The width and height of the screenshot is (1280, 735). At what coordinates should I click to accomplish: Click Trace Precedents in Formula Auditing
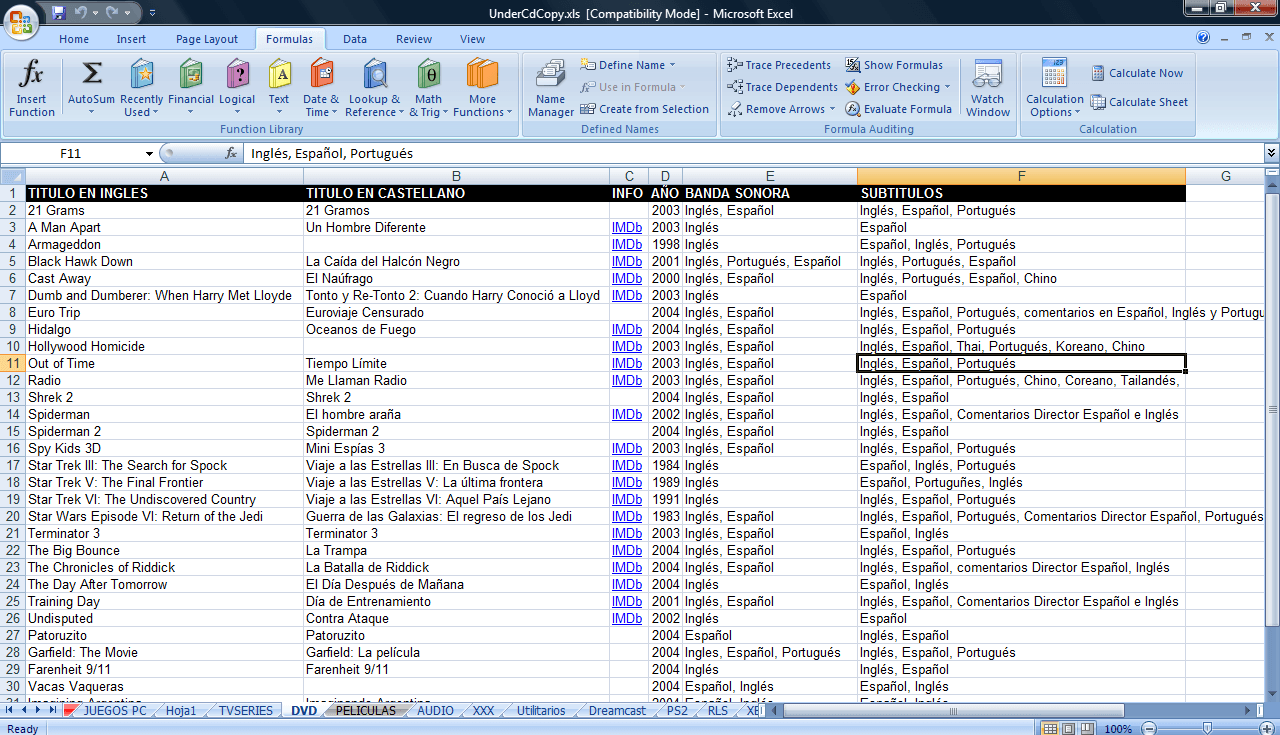click(x=779, y=65)
